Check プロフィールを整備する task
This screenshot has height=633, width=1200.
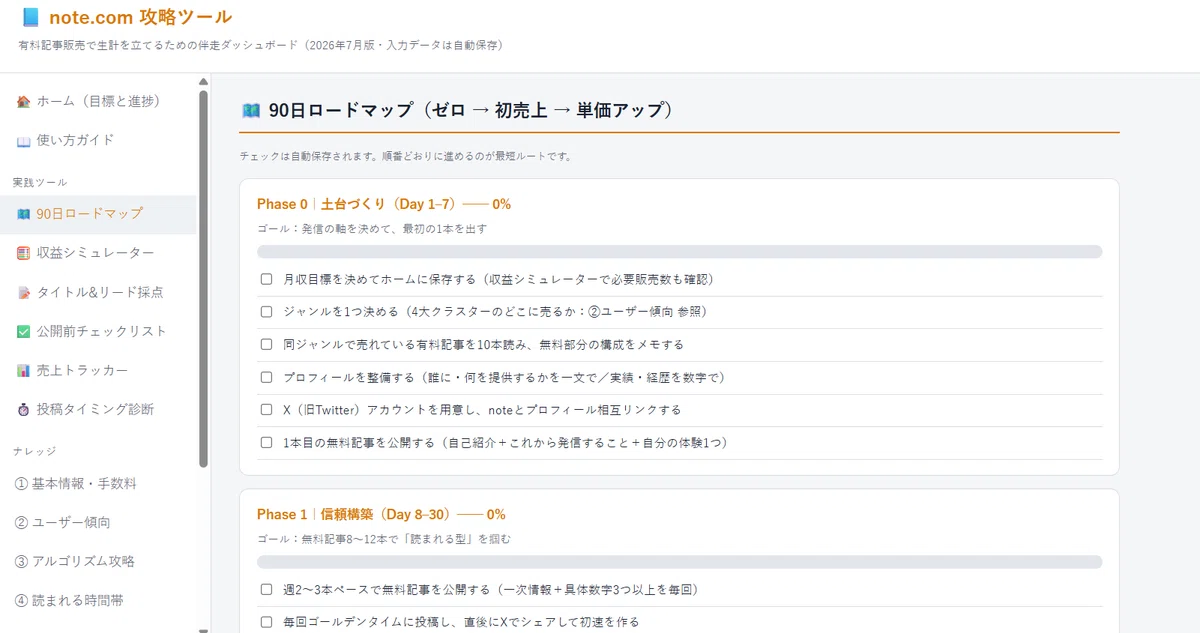pyautogui.click(x=266, y=377)
